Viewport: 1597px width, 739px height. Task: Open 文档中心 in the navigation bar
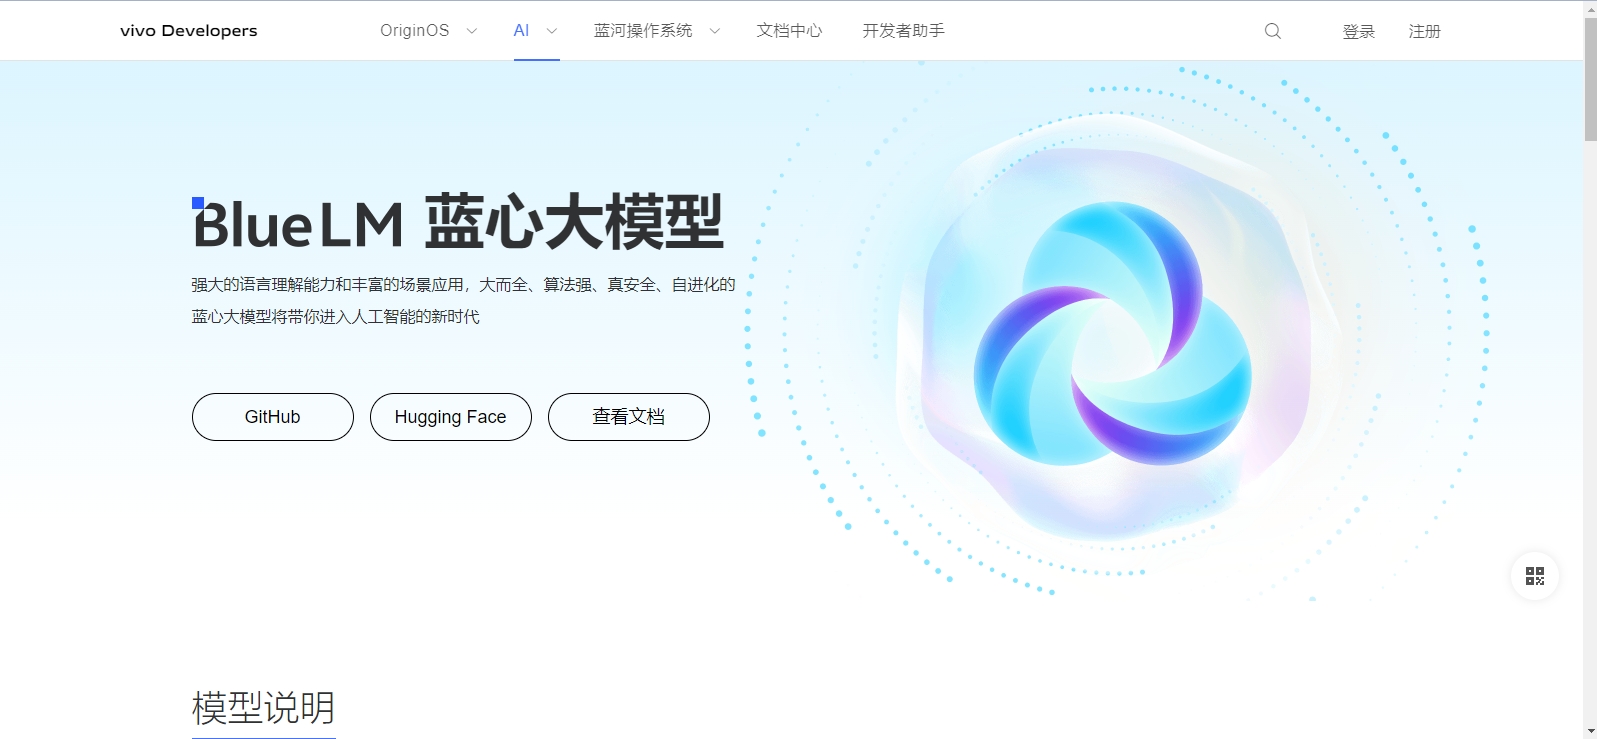point(789,31)
